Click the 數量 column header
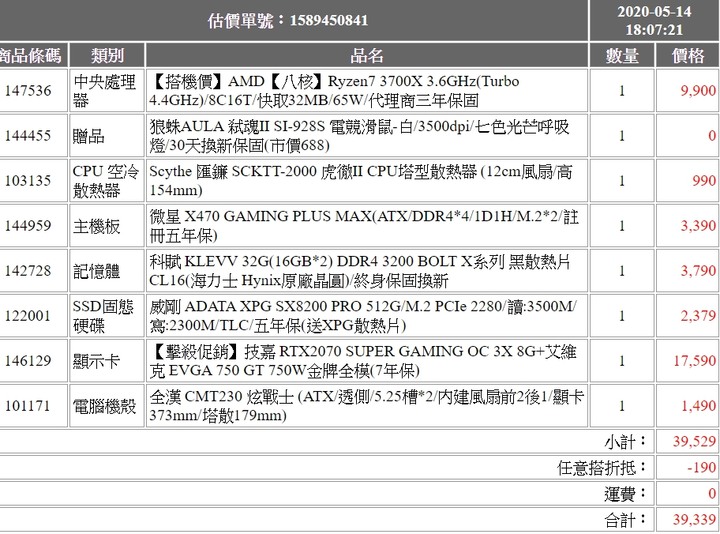This screenshot has height=534, width=720. coord(622,56)
